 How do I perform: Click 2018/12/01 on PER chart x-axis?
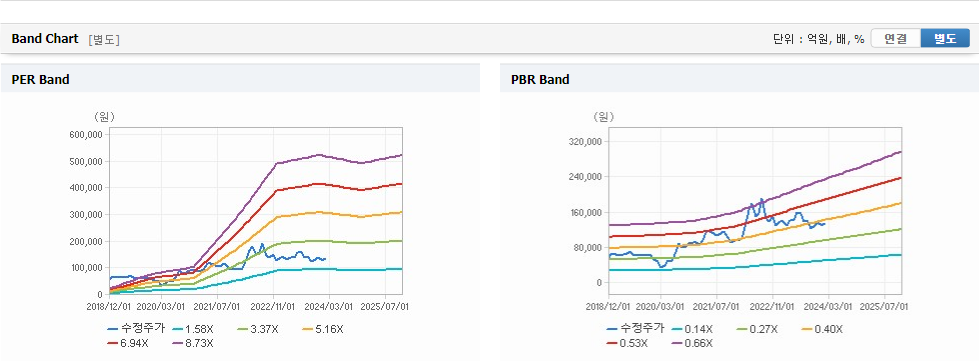pos(109,307)
